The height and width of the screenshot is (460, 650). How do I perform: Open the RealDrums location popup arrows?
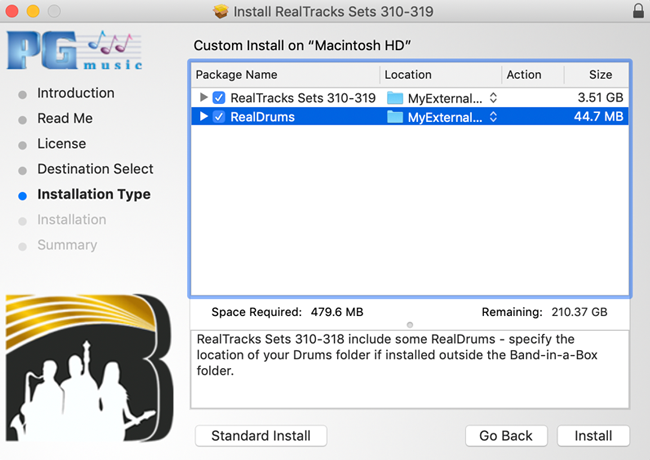[493, 117]
